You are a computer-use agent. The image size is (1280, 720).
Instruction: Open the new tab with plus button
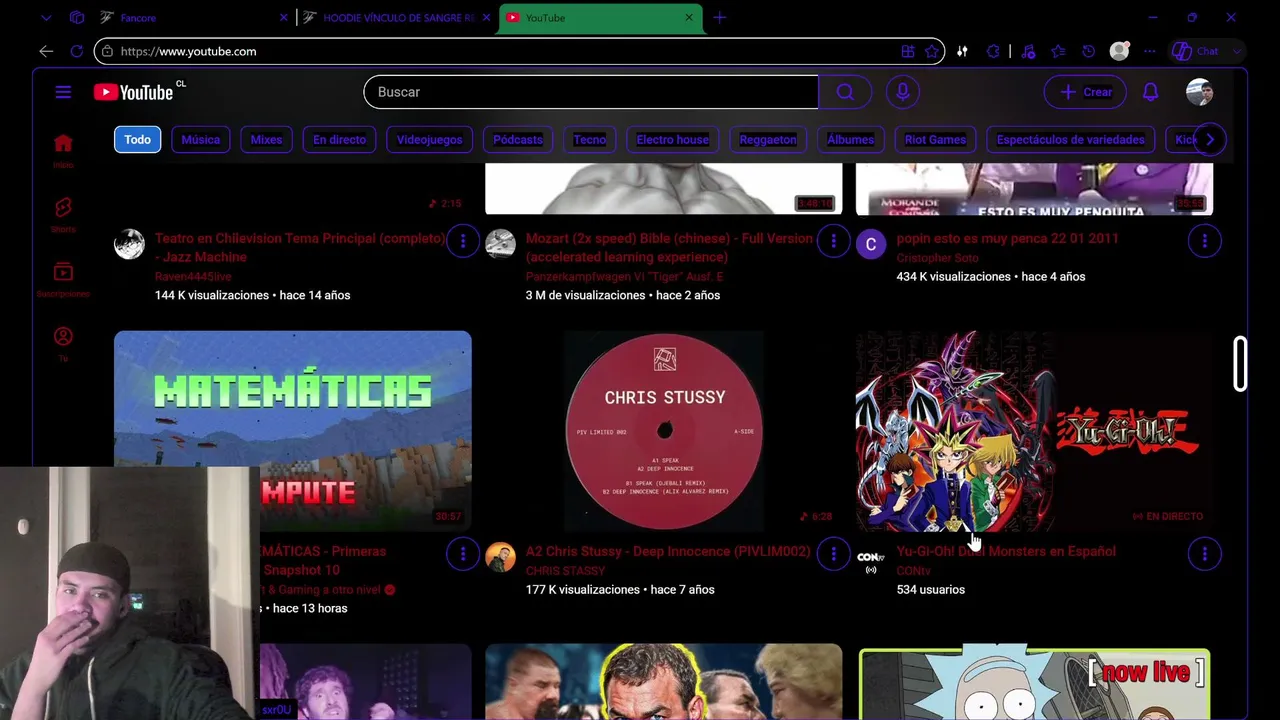719,18
